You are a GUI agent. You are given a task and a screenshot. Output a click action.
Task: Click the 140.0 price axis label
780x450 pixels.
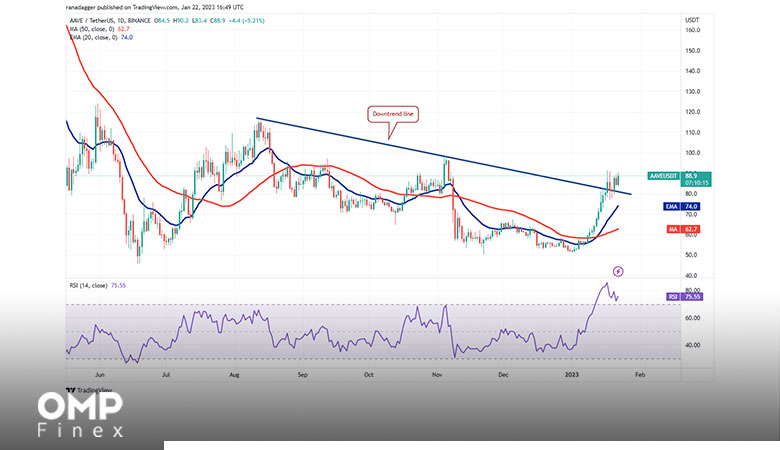coord(692,71)
